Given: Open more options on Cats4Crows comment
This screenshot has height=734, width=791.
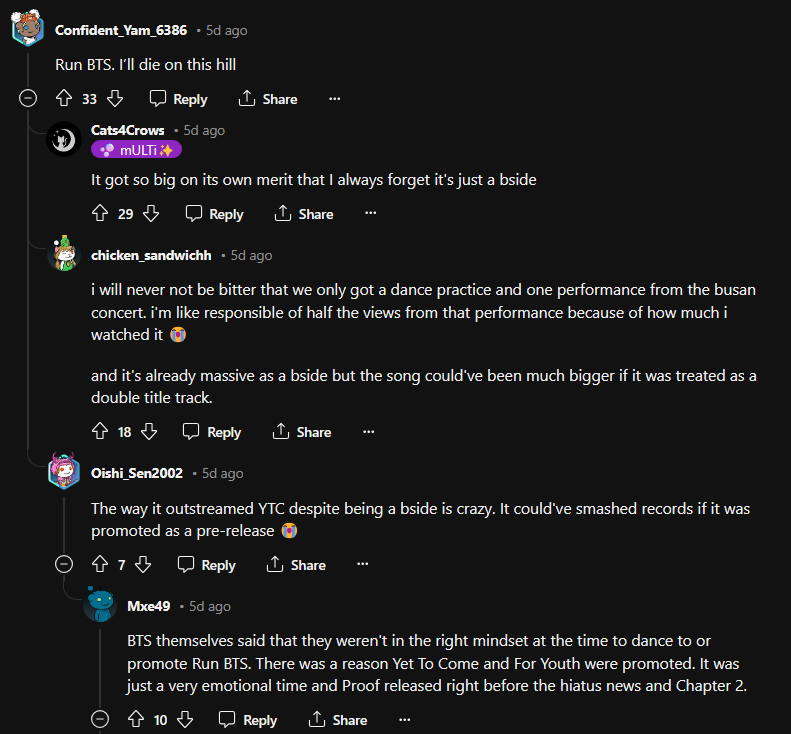Looking at the screenshot, I should 371,214.
